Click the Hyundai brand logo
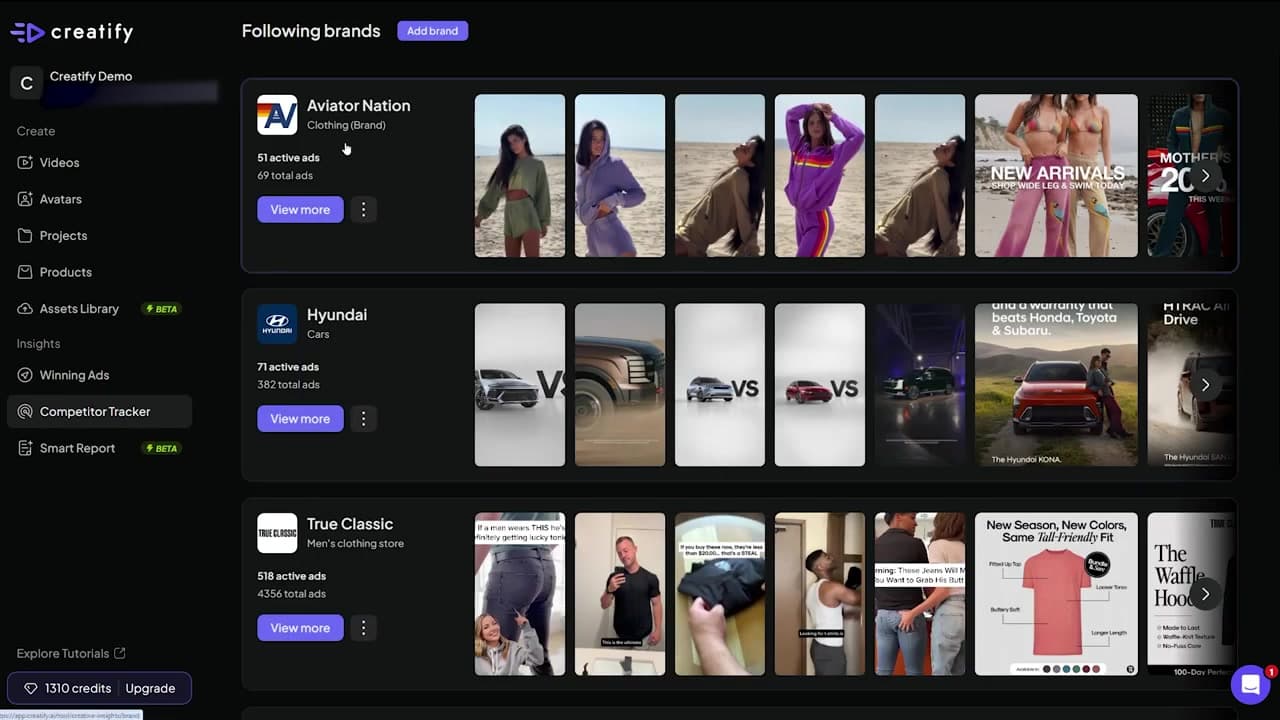 pyautogui.click(x=277, y=324)
